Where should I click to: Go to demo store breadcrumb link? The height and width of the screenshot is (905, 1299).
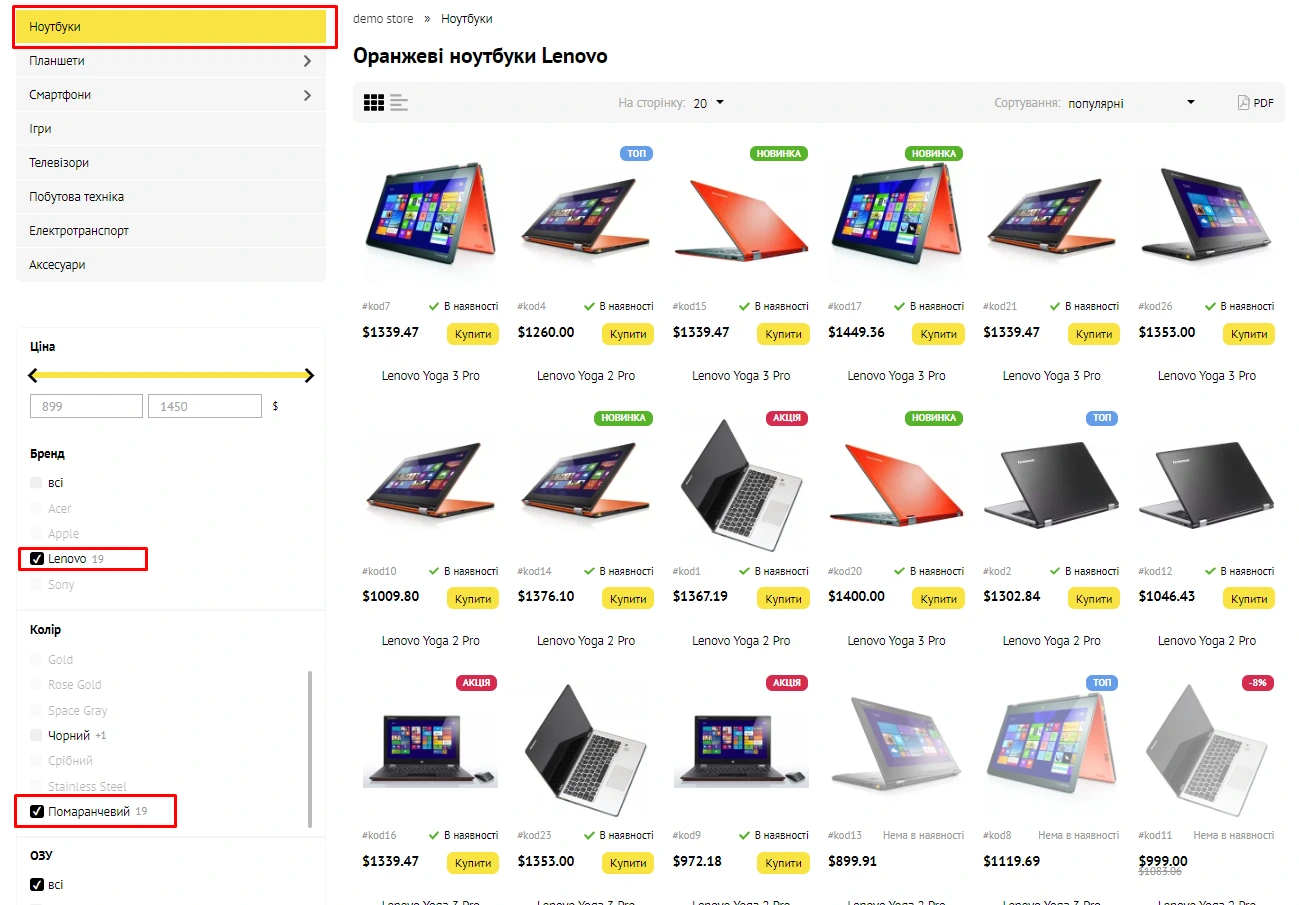pos(383,19)
